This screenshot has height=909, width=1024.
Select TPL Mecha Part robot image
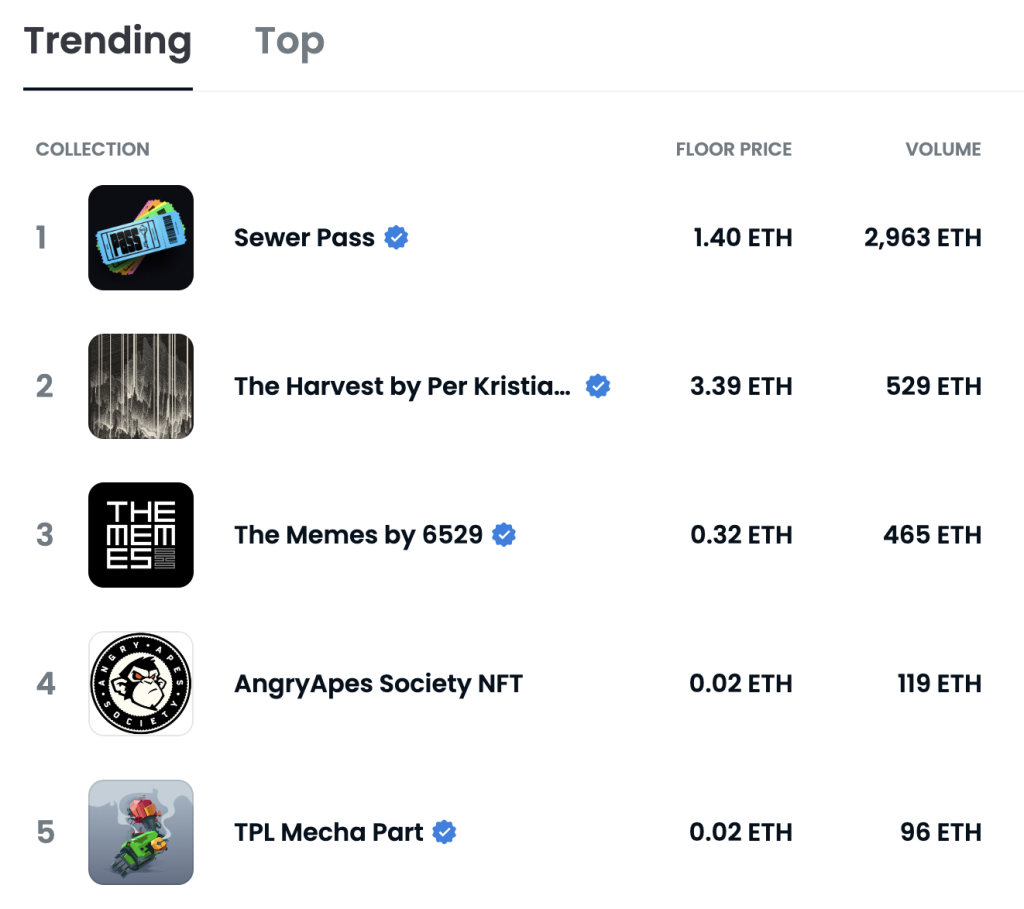141,832
